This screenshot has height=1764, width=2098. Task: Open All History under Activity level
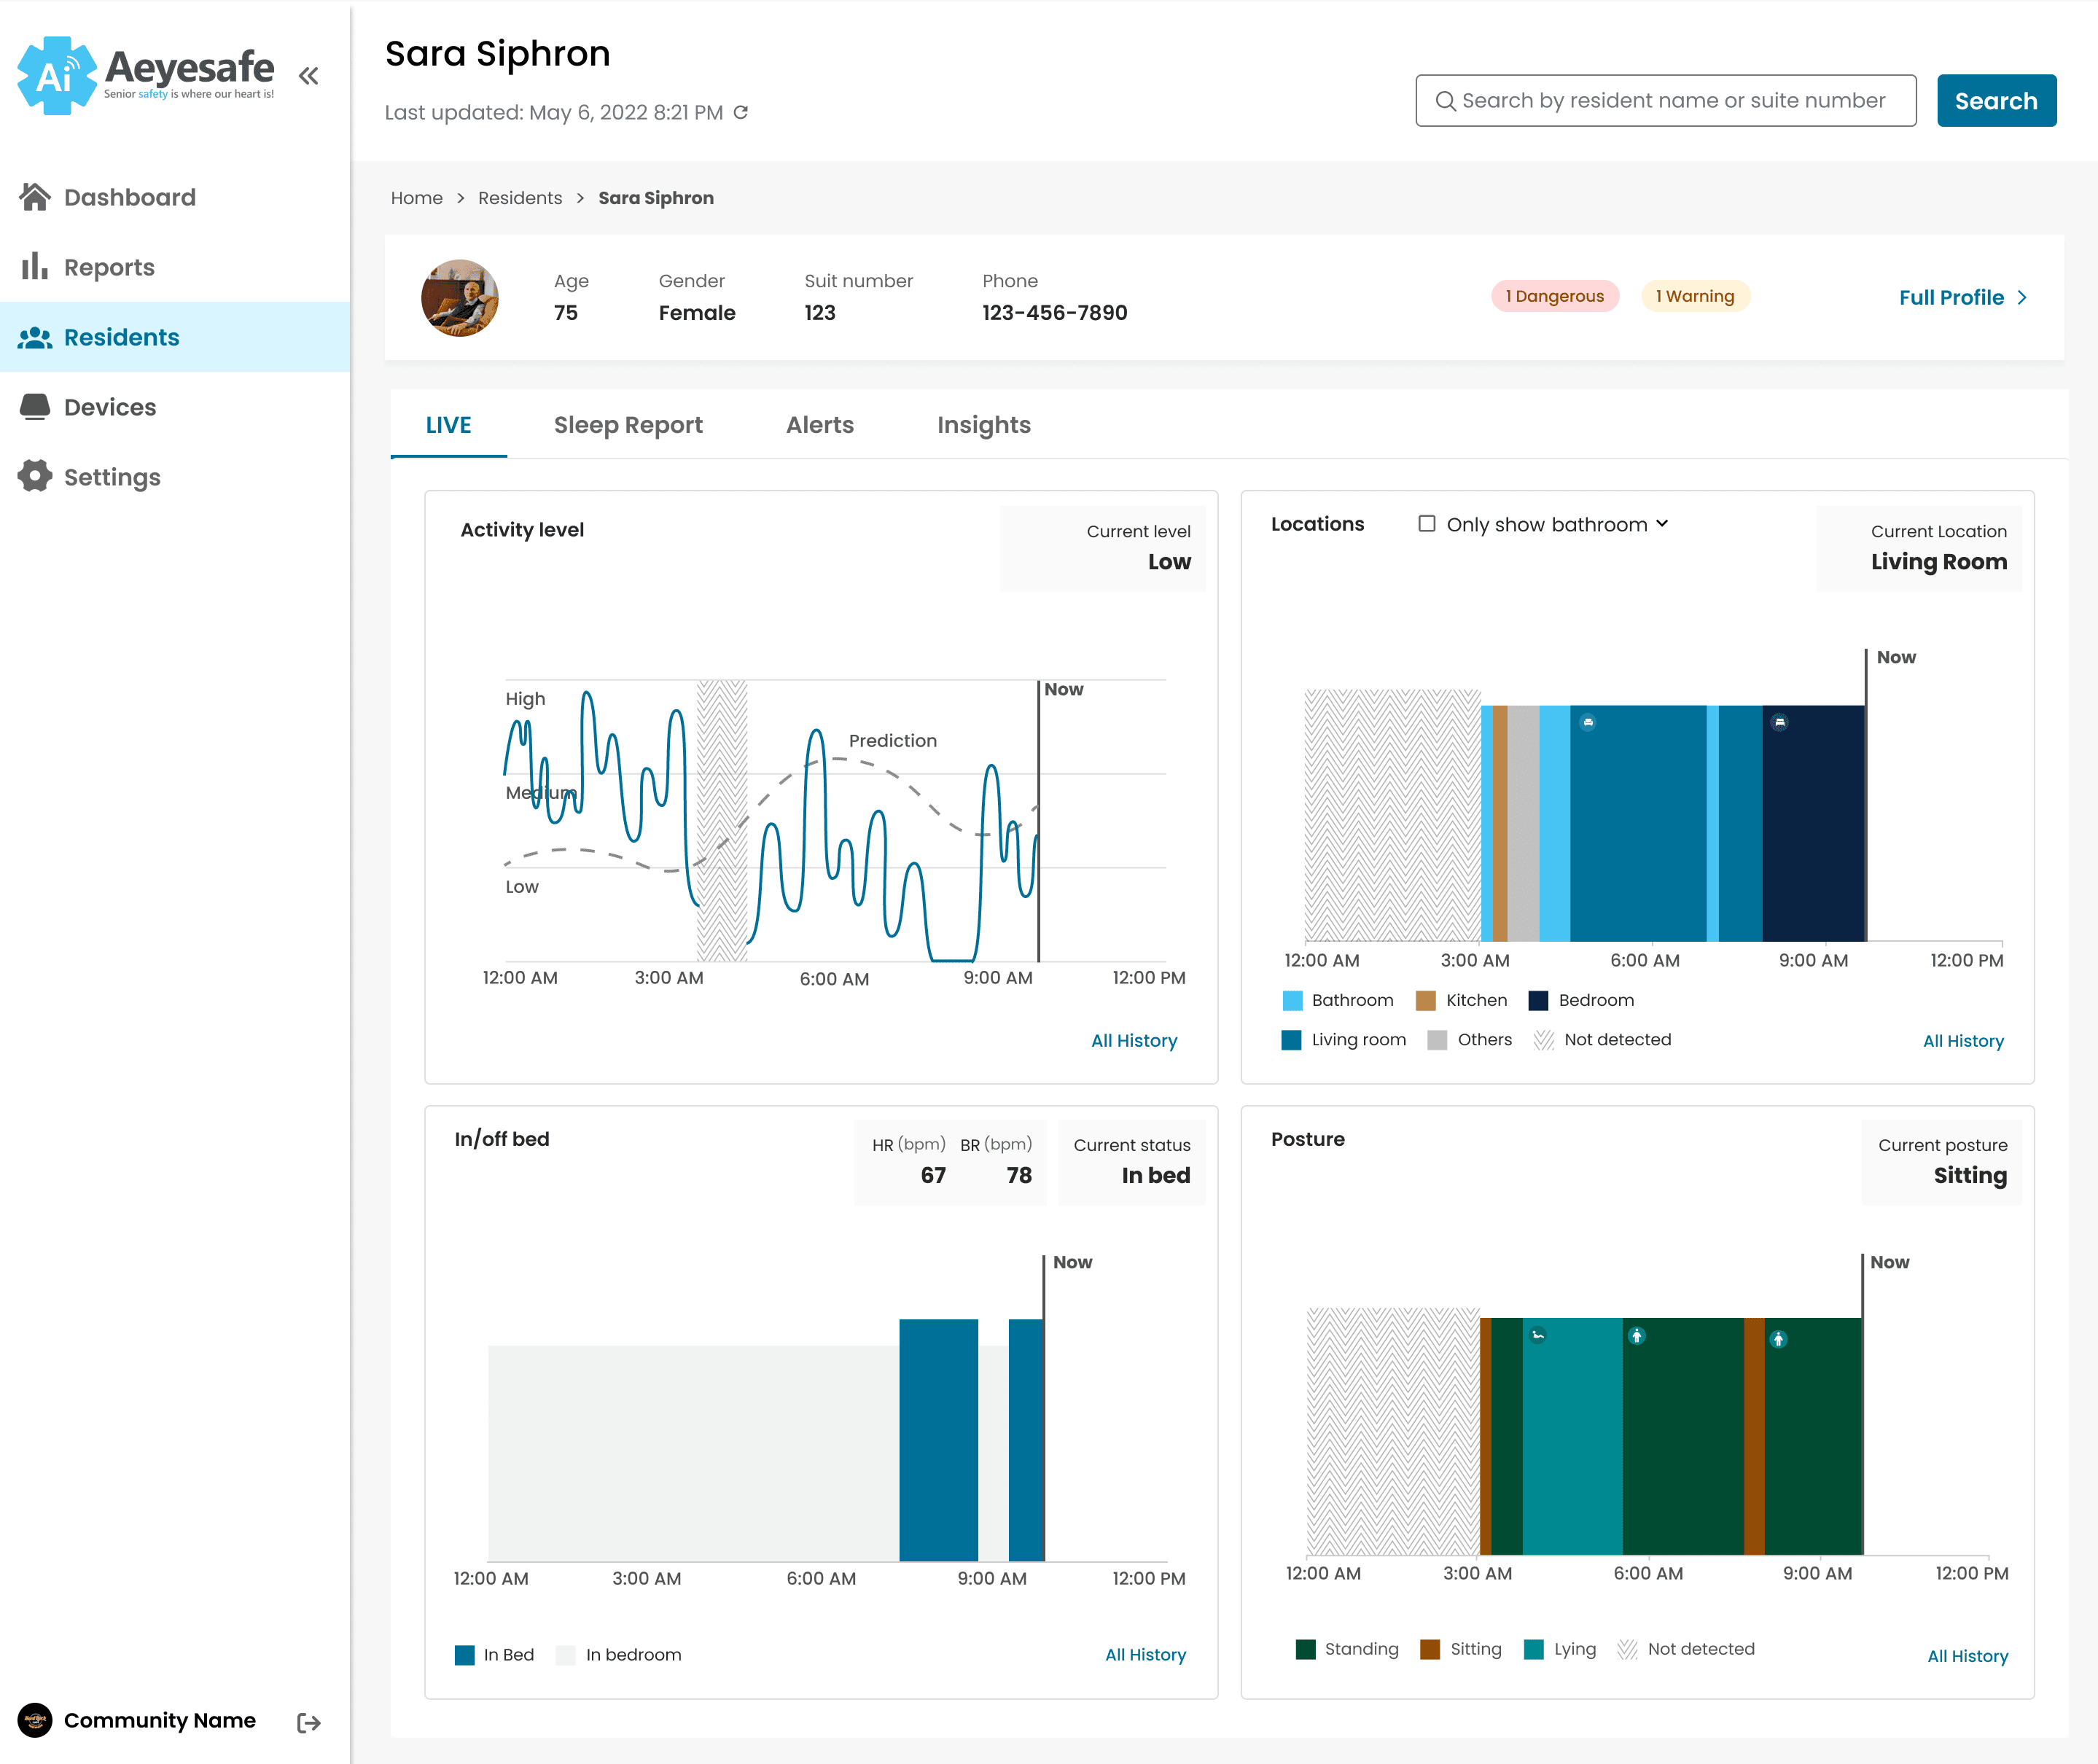click(x=1134, y=1040)
